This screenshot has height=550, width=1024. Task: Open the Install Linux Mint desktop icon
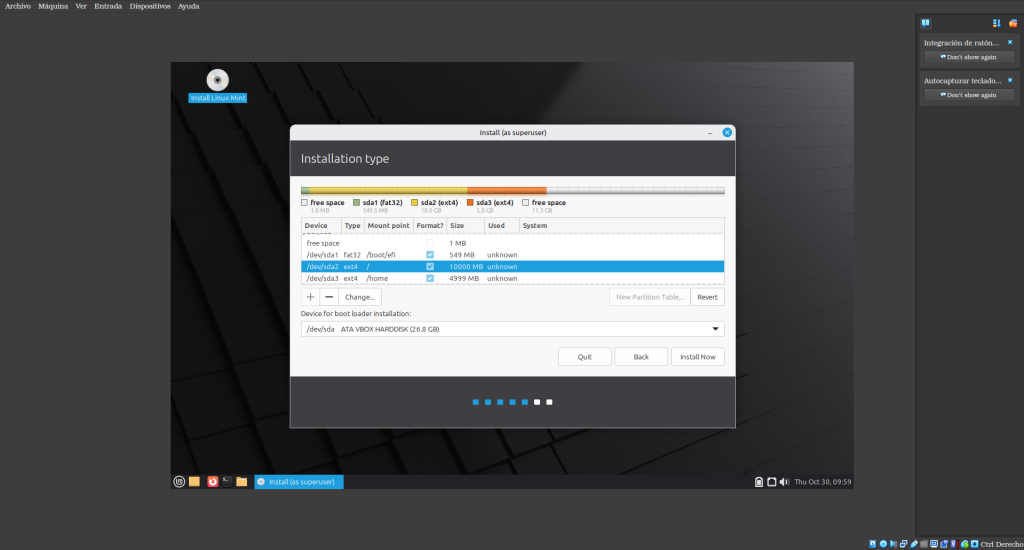point(217,81)
